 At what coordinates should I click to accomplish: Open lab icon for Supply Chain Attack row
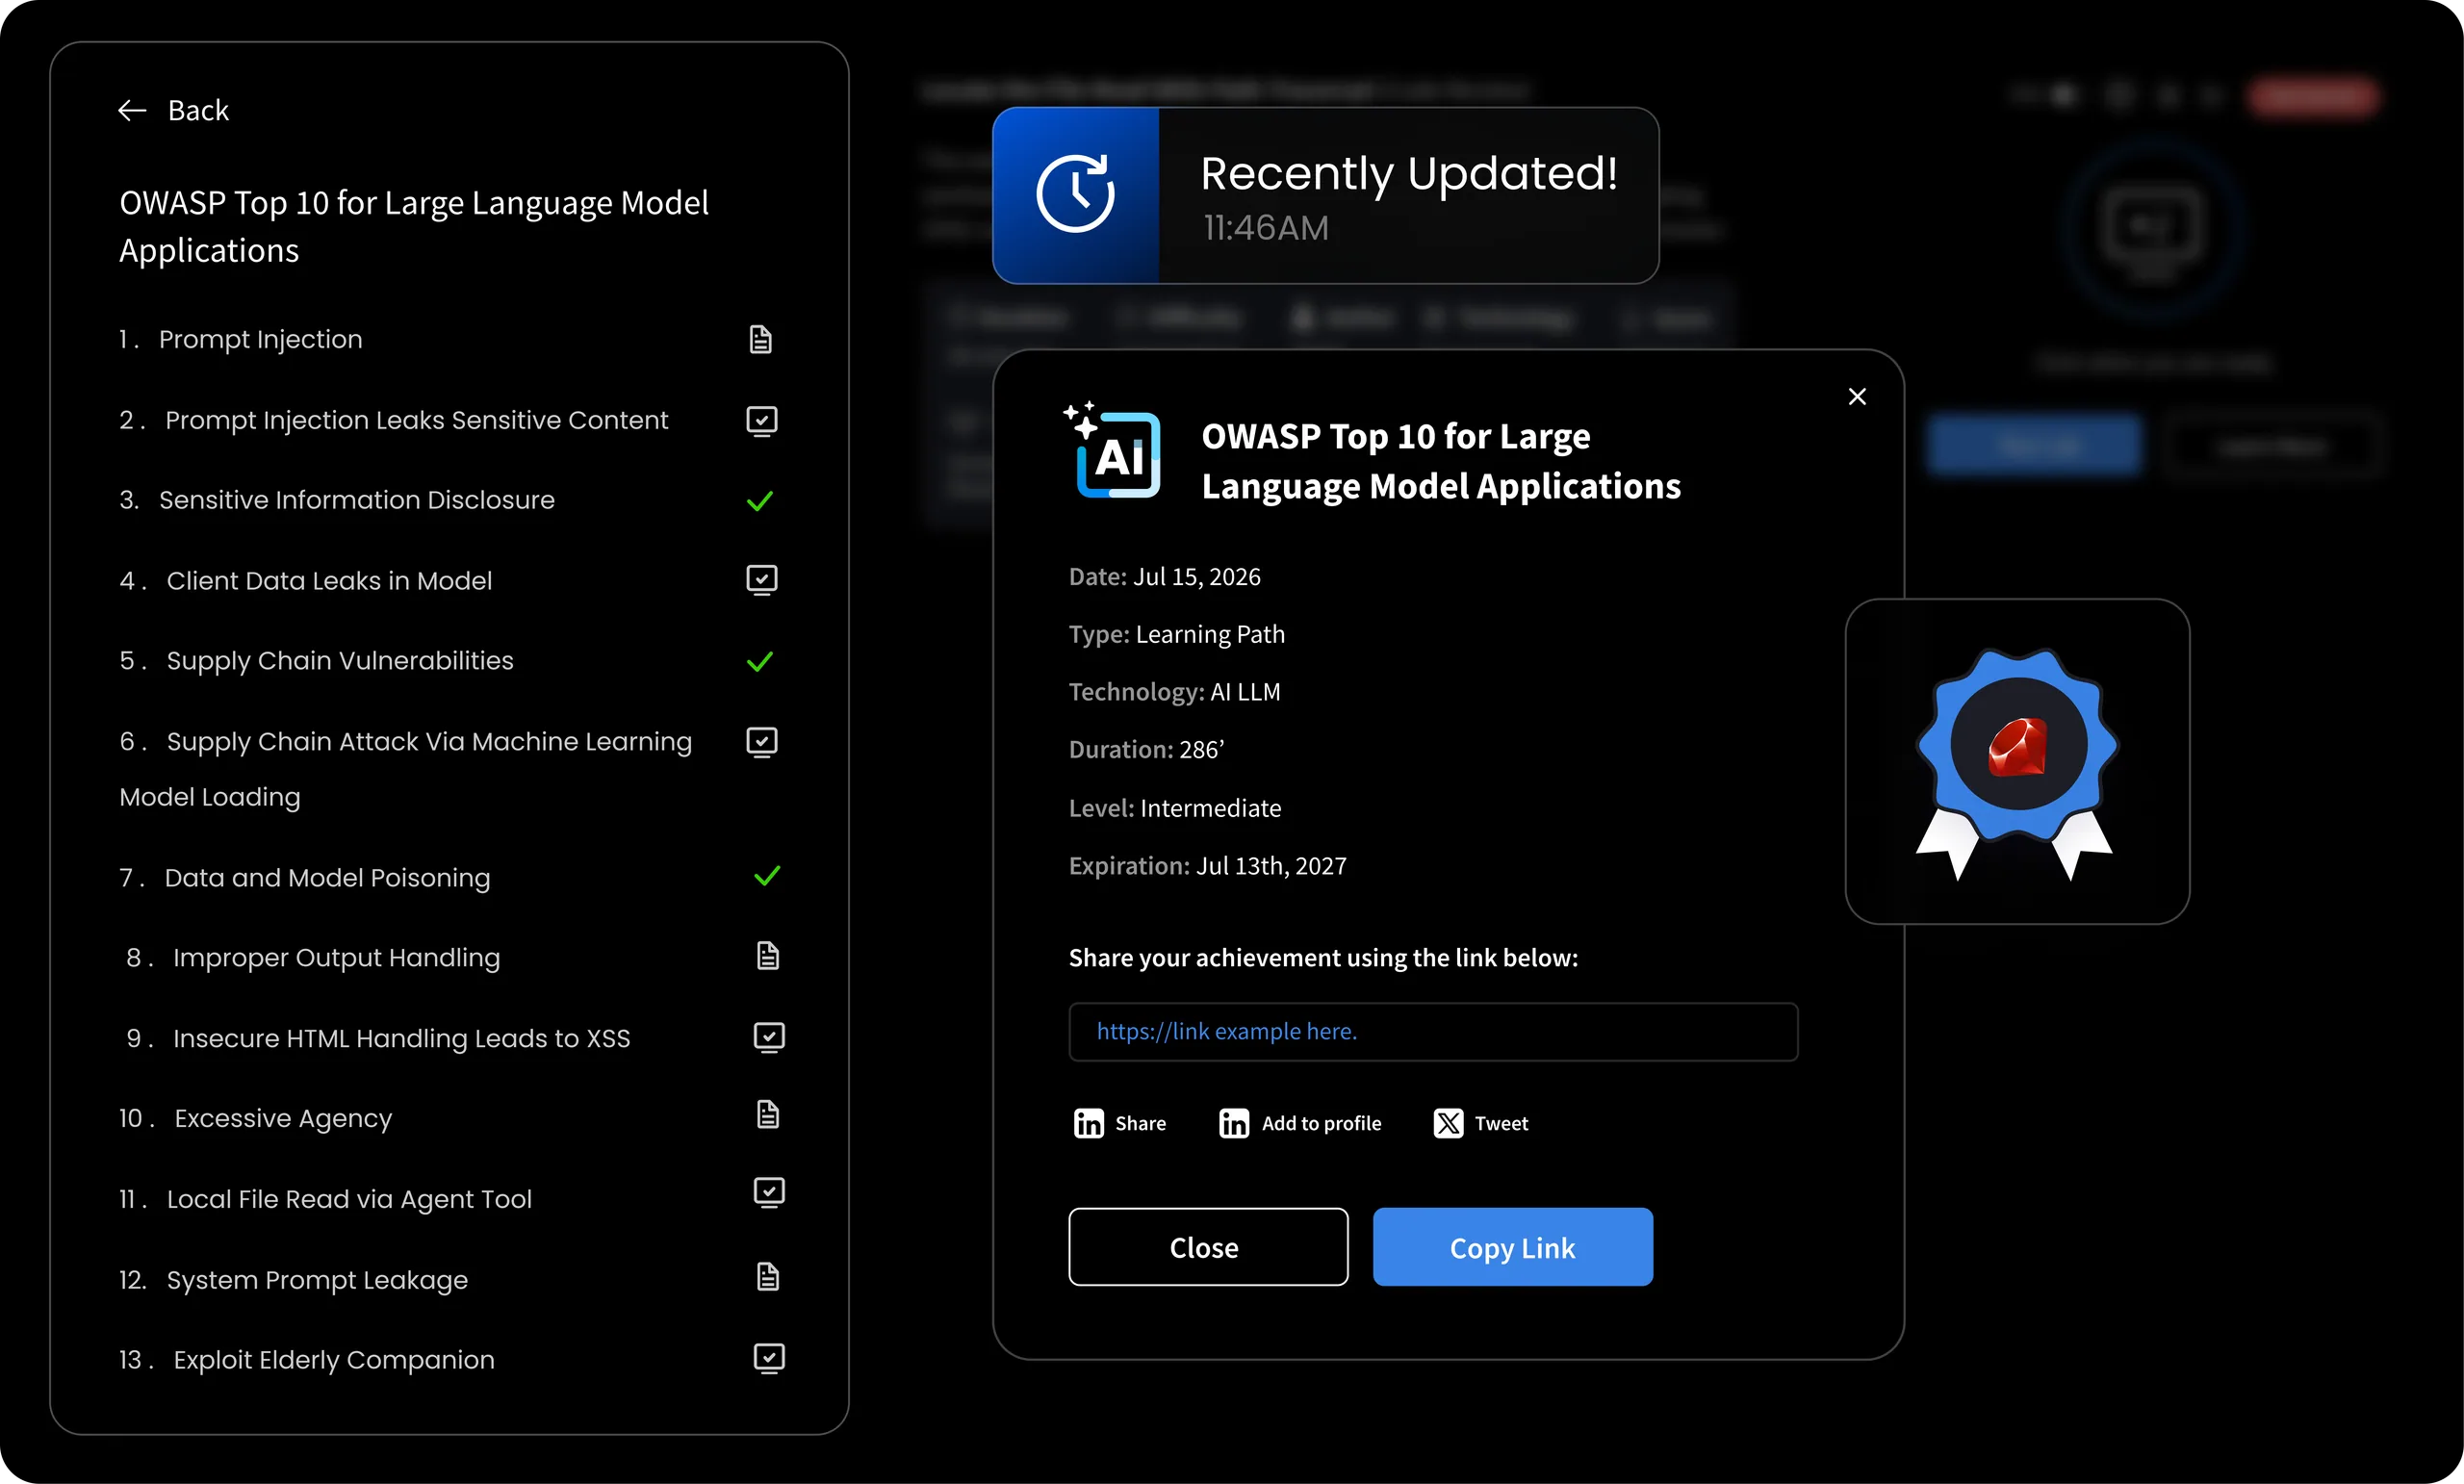(x=762, y=742)
